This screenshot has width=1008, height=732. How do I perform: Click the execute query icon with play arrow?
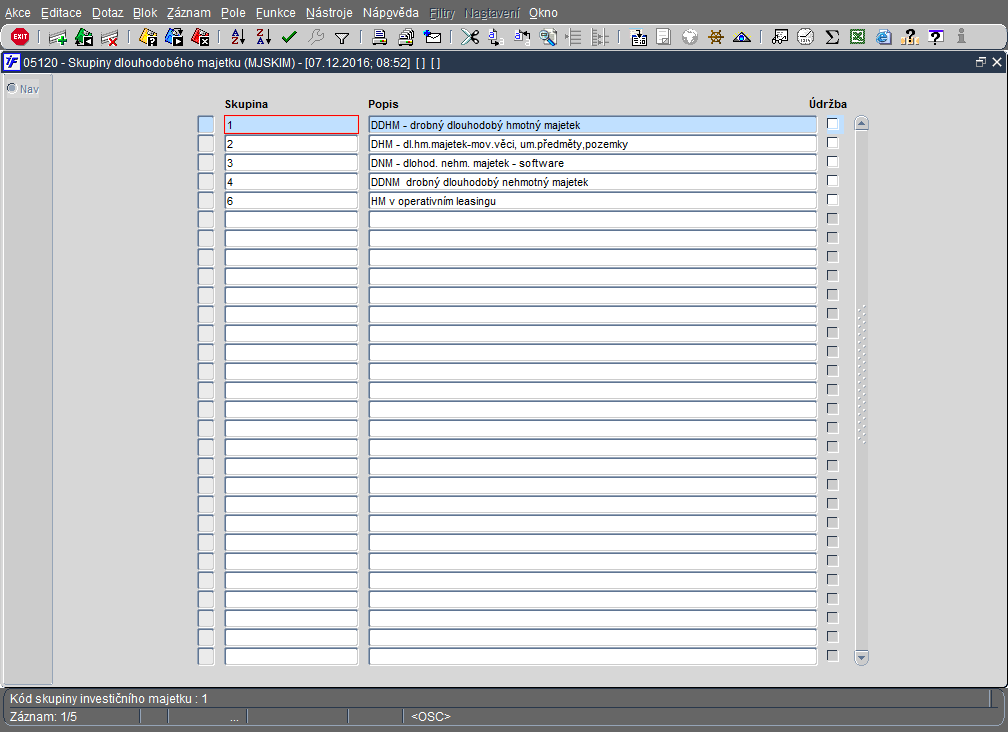[174, 37]
